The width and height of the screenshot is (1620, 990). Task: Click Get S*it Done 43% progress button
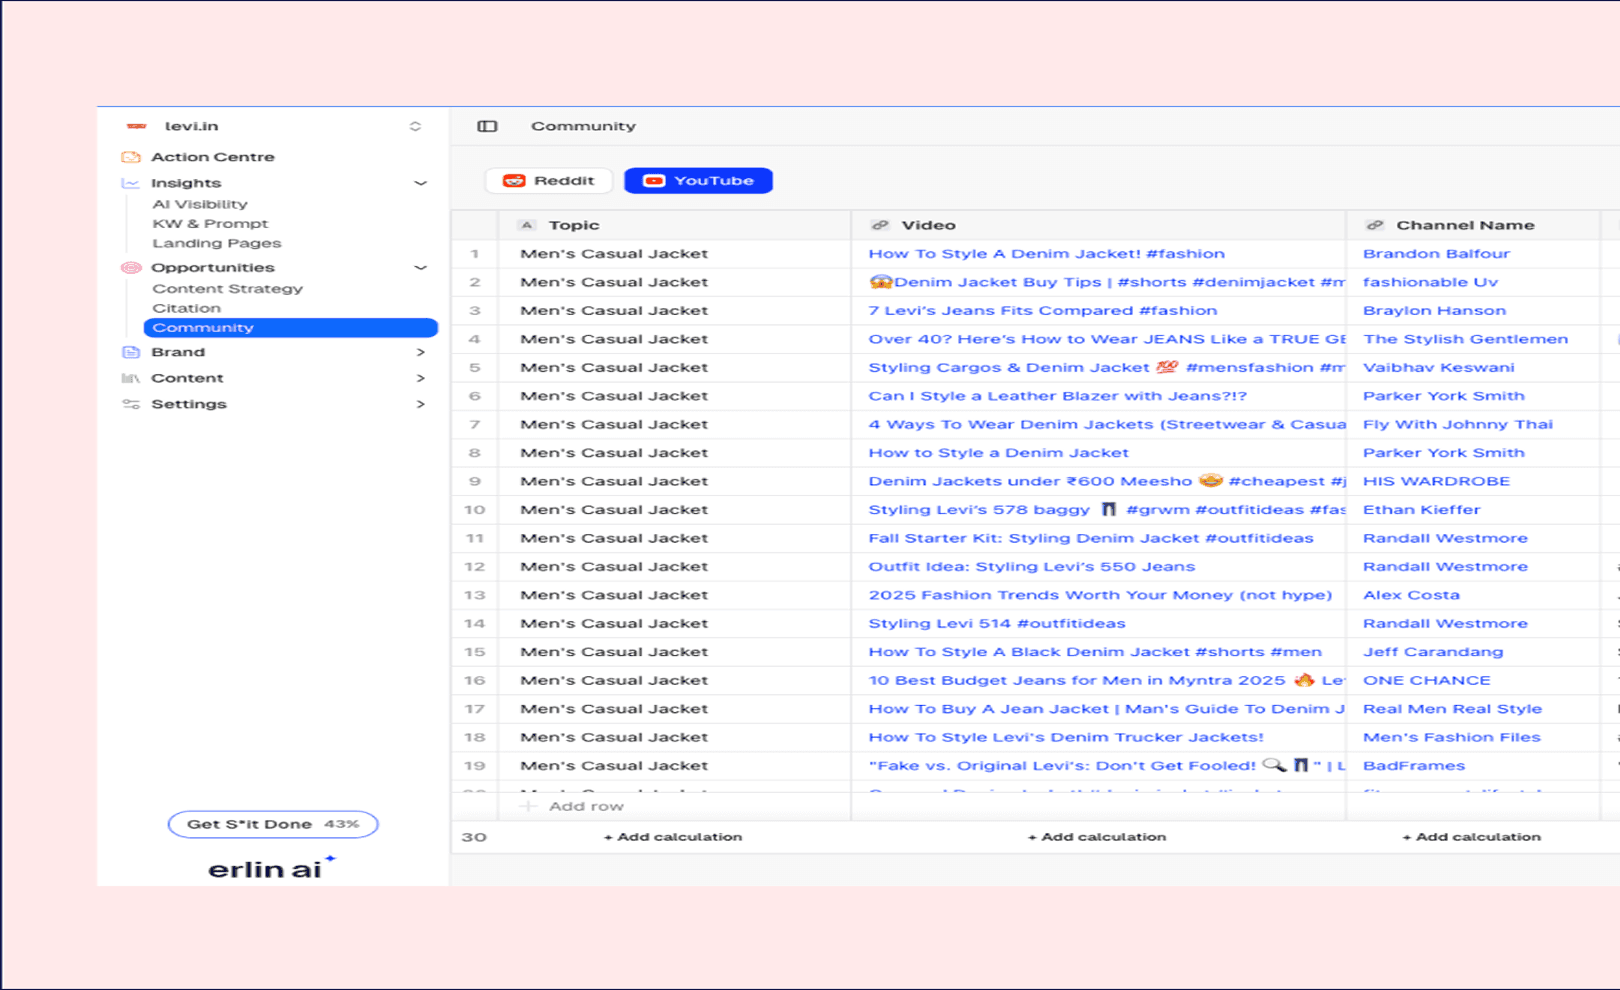tap(273, 824)
